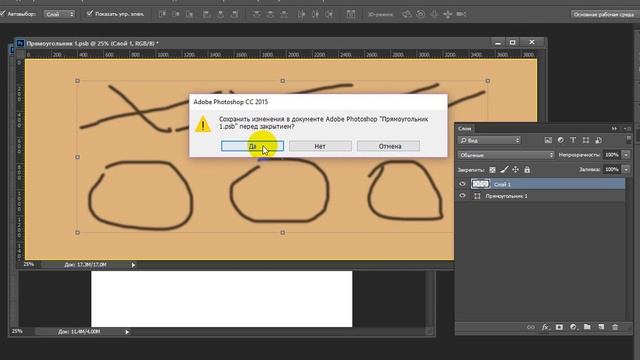Filter layers by shape layers icon
This screenshot has height=360, width=640.
[x=586, y=140]
